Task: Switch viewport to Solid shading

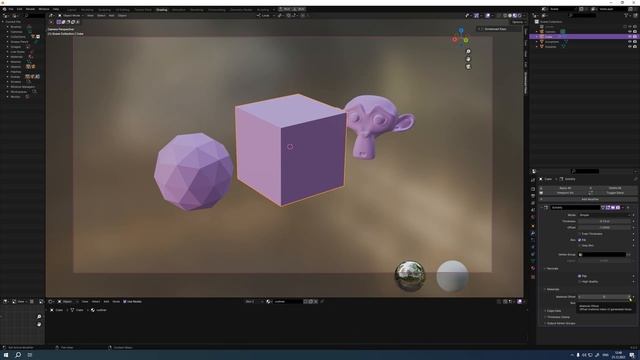Action: click(510, 16)
